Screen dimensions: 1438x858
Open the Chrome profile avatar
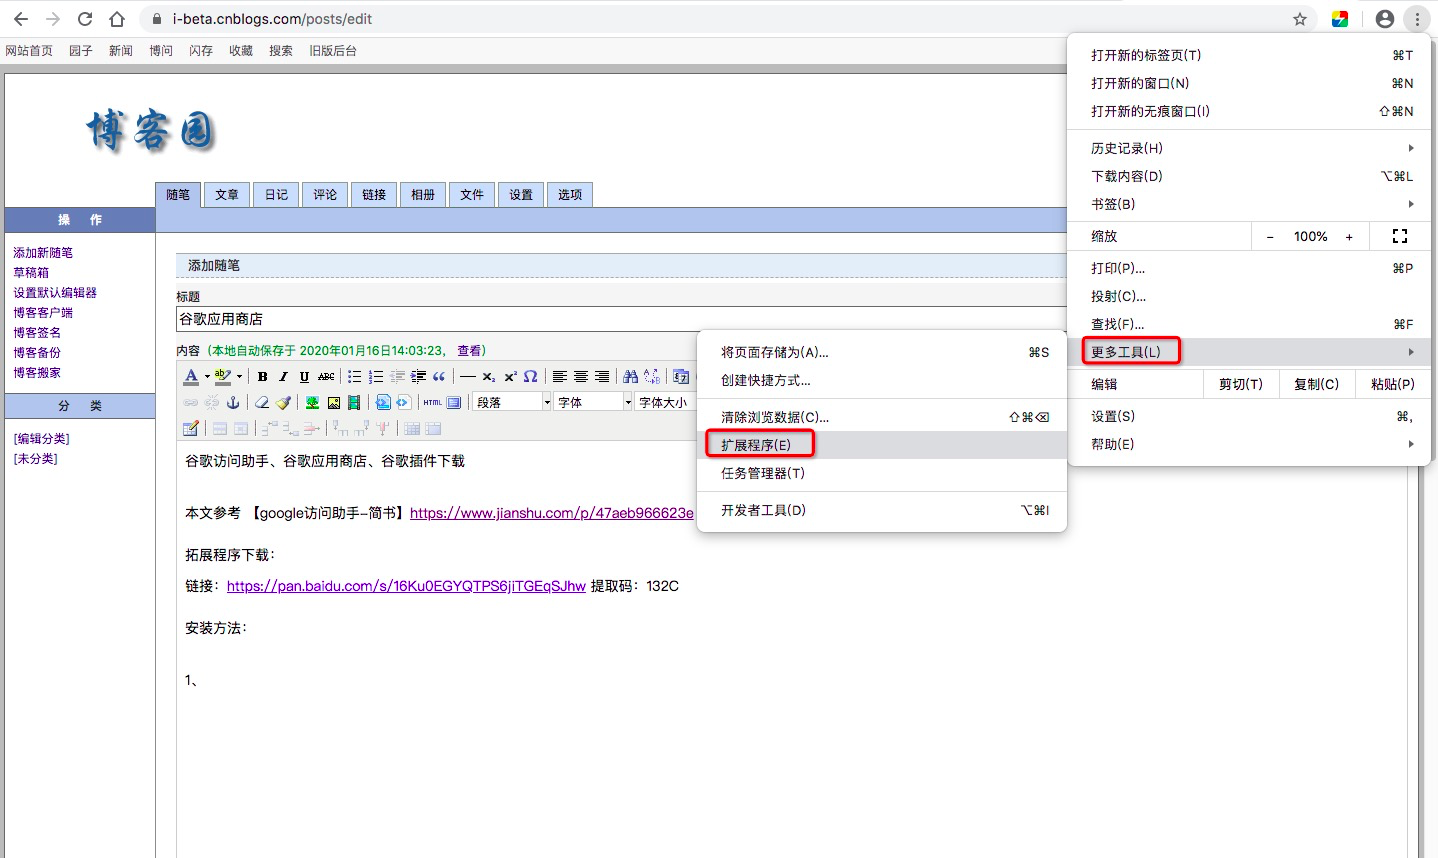tap(1385, 19)
